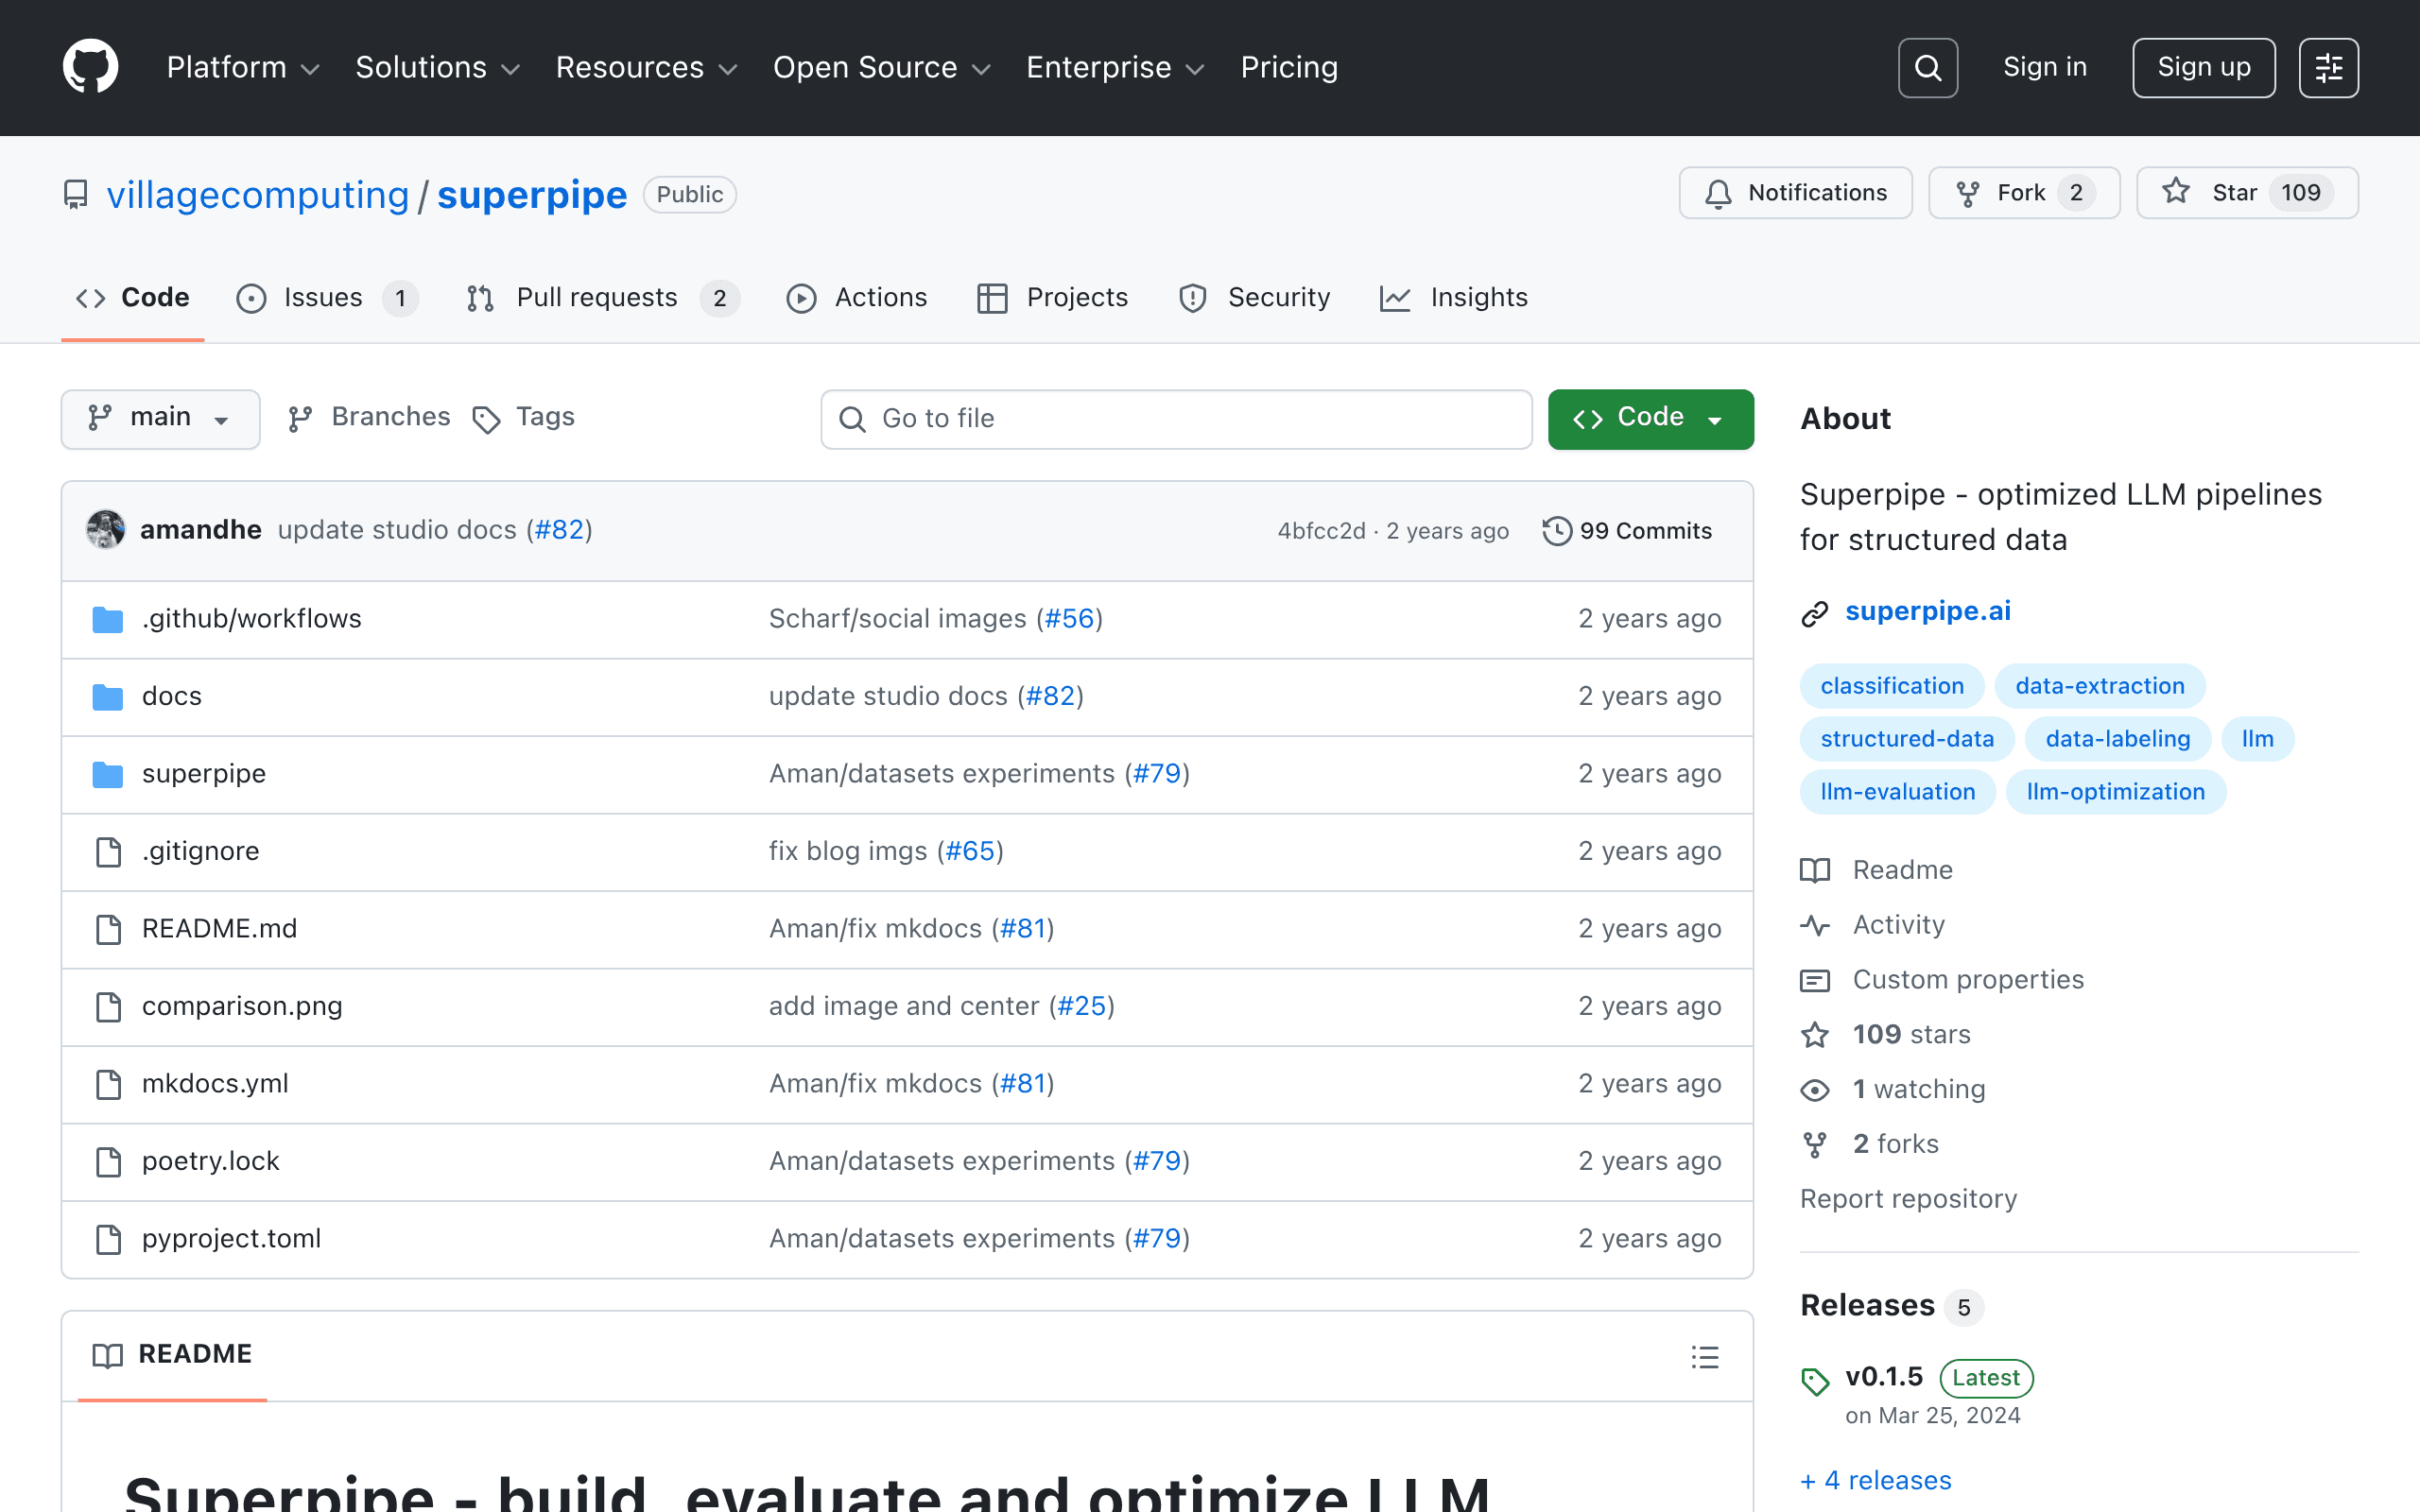2420x1512 pixels.
Task: Select the classification topic tag
Action: click(1892, 686)
